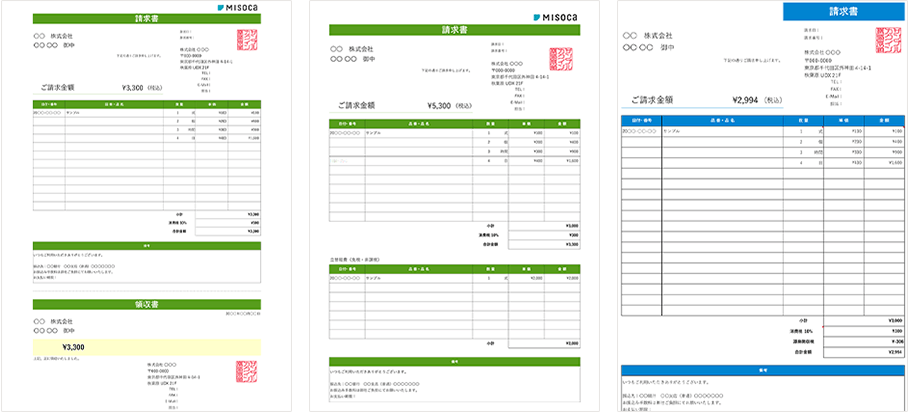Click the green 備考 header on the middle invoice
Image resolution: width=908 pixels, height=412 pixels.
pyautogui.click(x=454, y=362)
